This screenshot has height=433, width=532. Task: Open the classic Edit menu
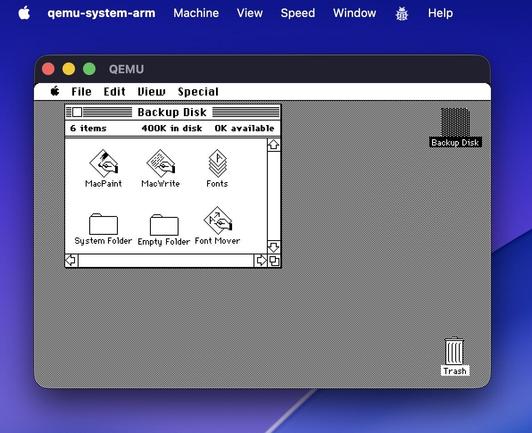tap(115, 92)
